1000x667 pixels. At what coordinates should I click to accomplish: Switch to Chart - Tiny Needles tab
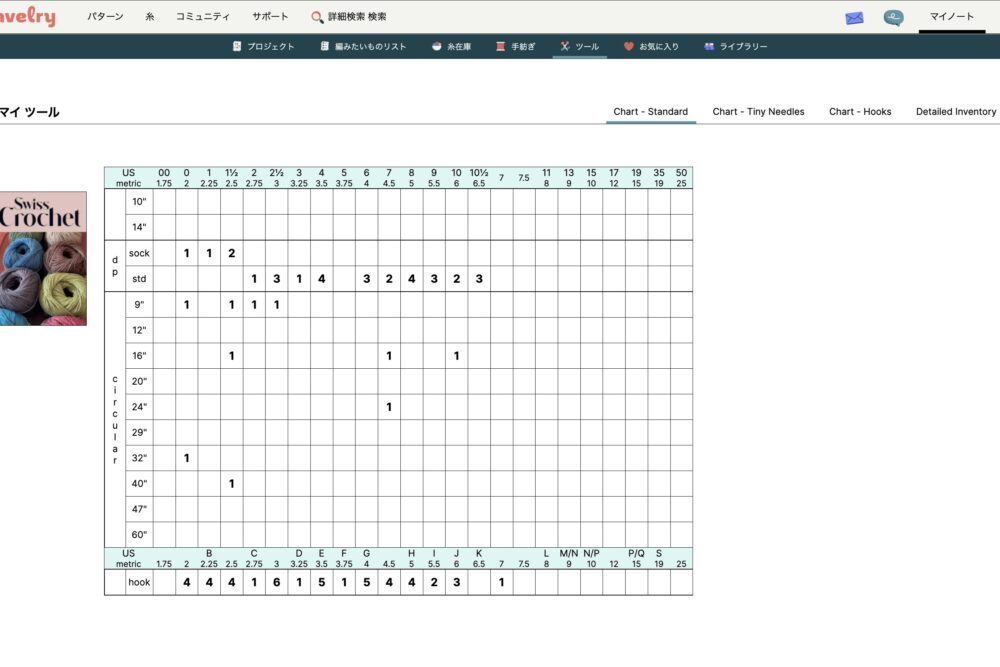[x=758, y=112]
